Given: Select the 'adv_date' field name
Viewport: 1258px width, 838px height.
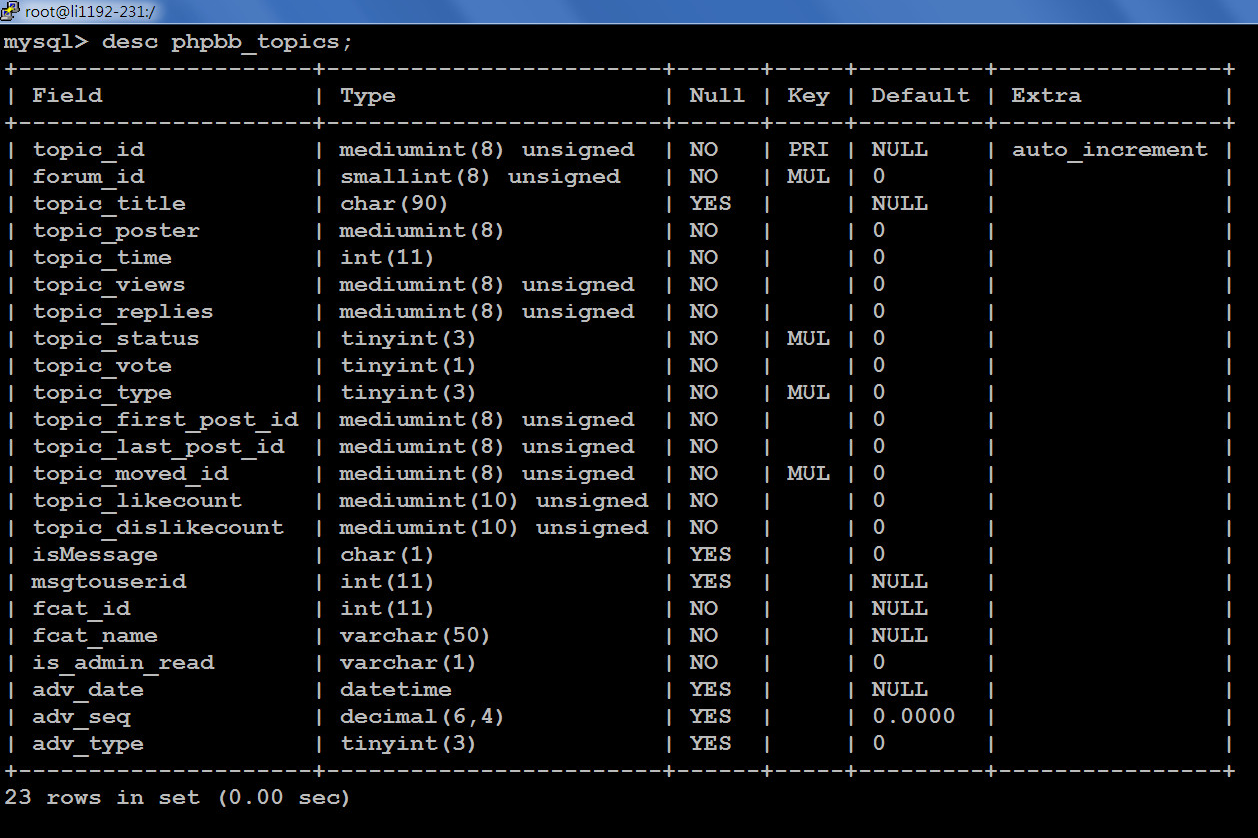Looking at the screenshot, I should click(x=88, y=689).
